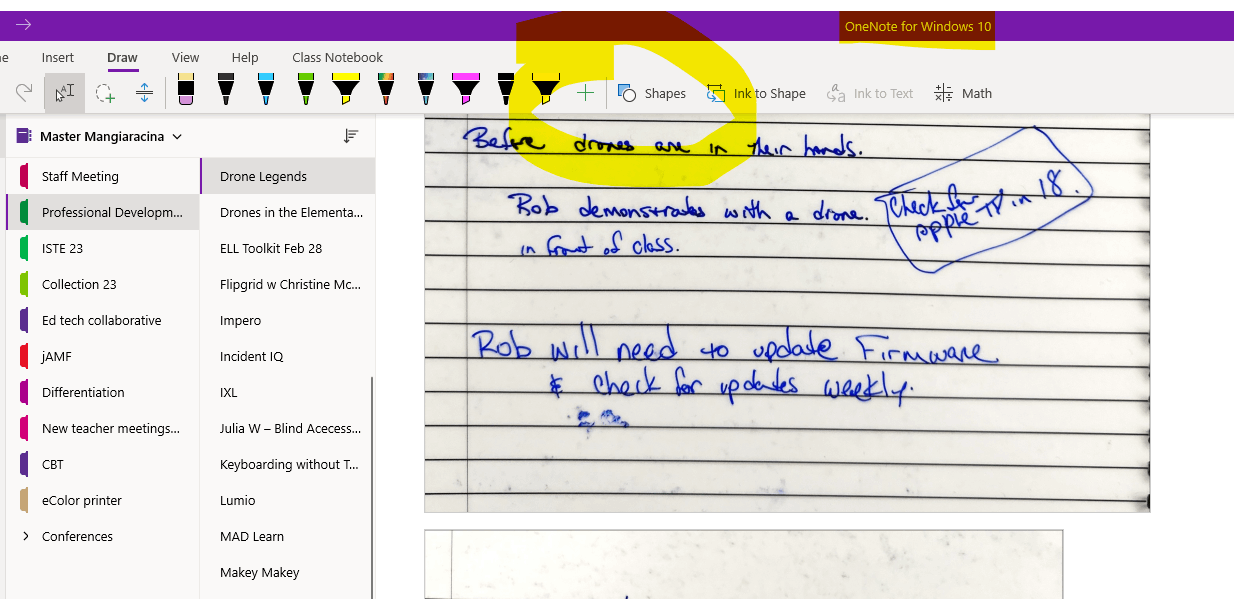The width and height of the screenshot is (1234, 599).
Task: Click the Redo arrow icon
Action: [x=24, y=92]
